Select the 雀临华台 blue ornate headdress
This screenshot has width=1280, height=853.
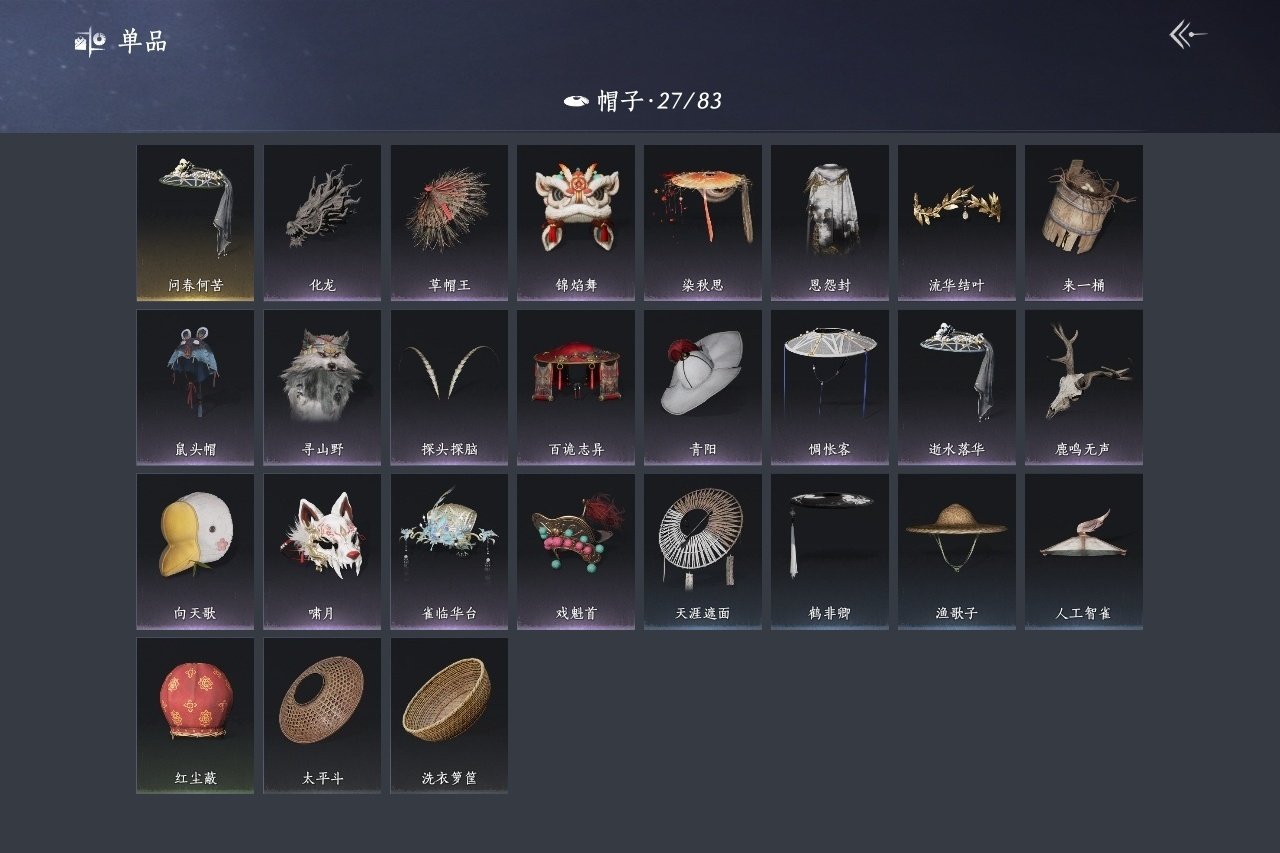coord(449,551)
